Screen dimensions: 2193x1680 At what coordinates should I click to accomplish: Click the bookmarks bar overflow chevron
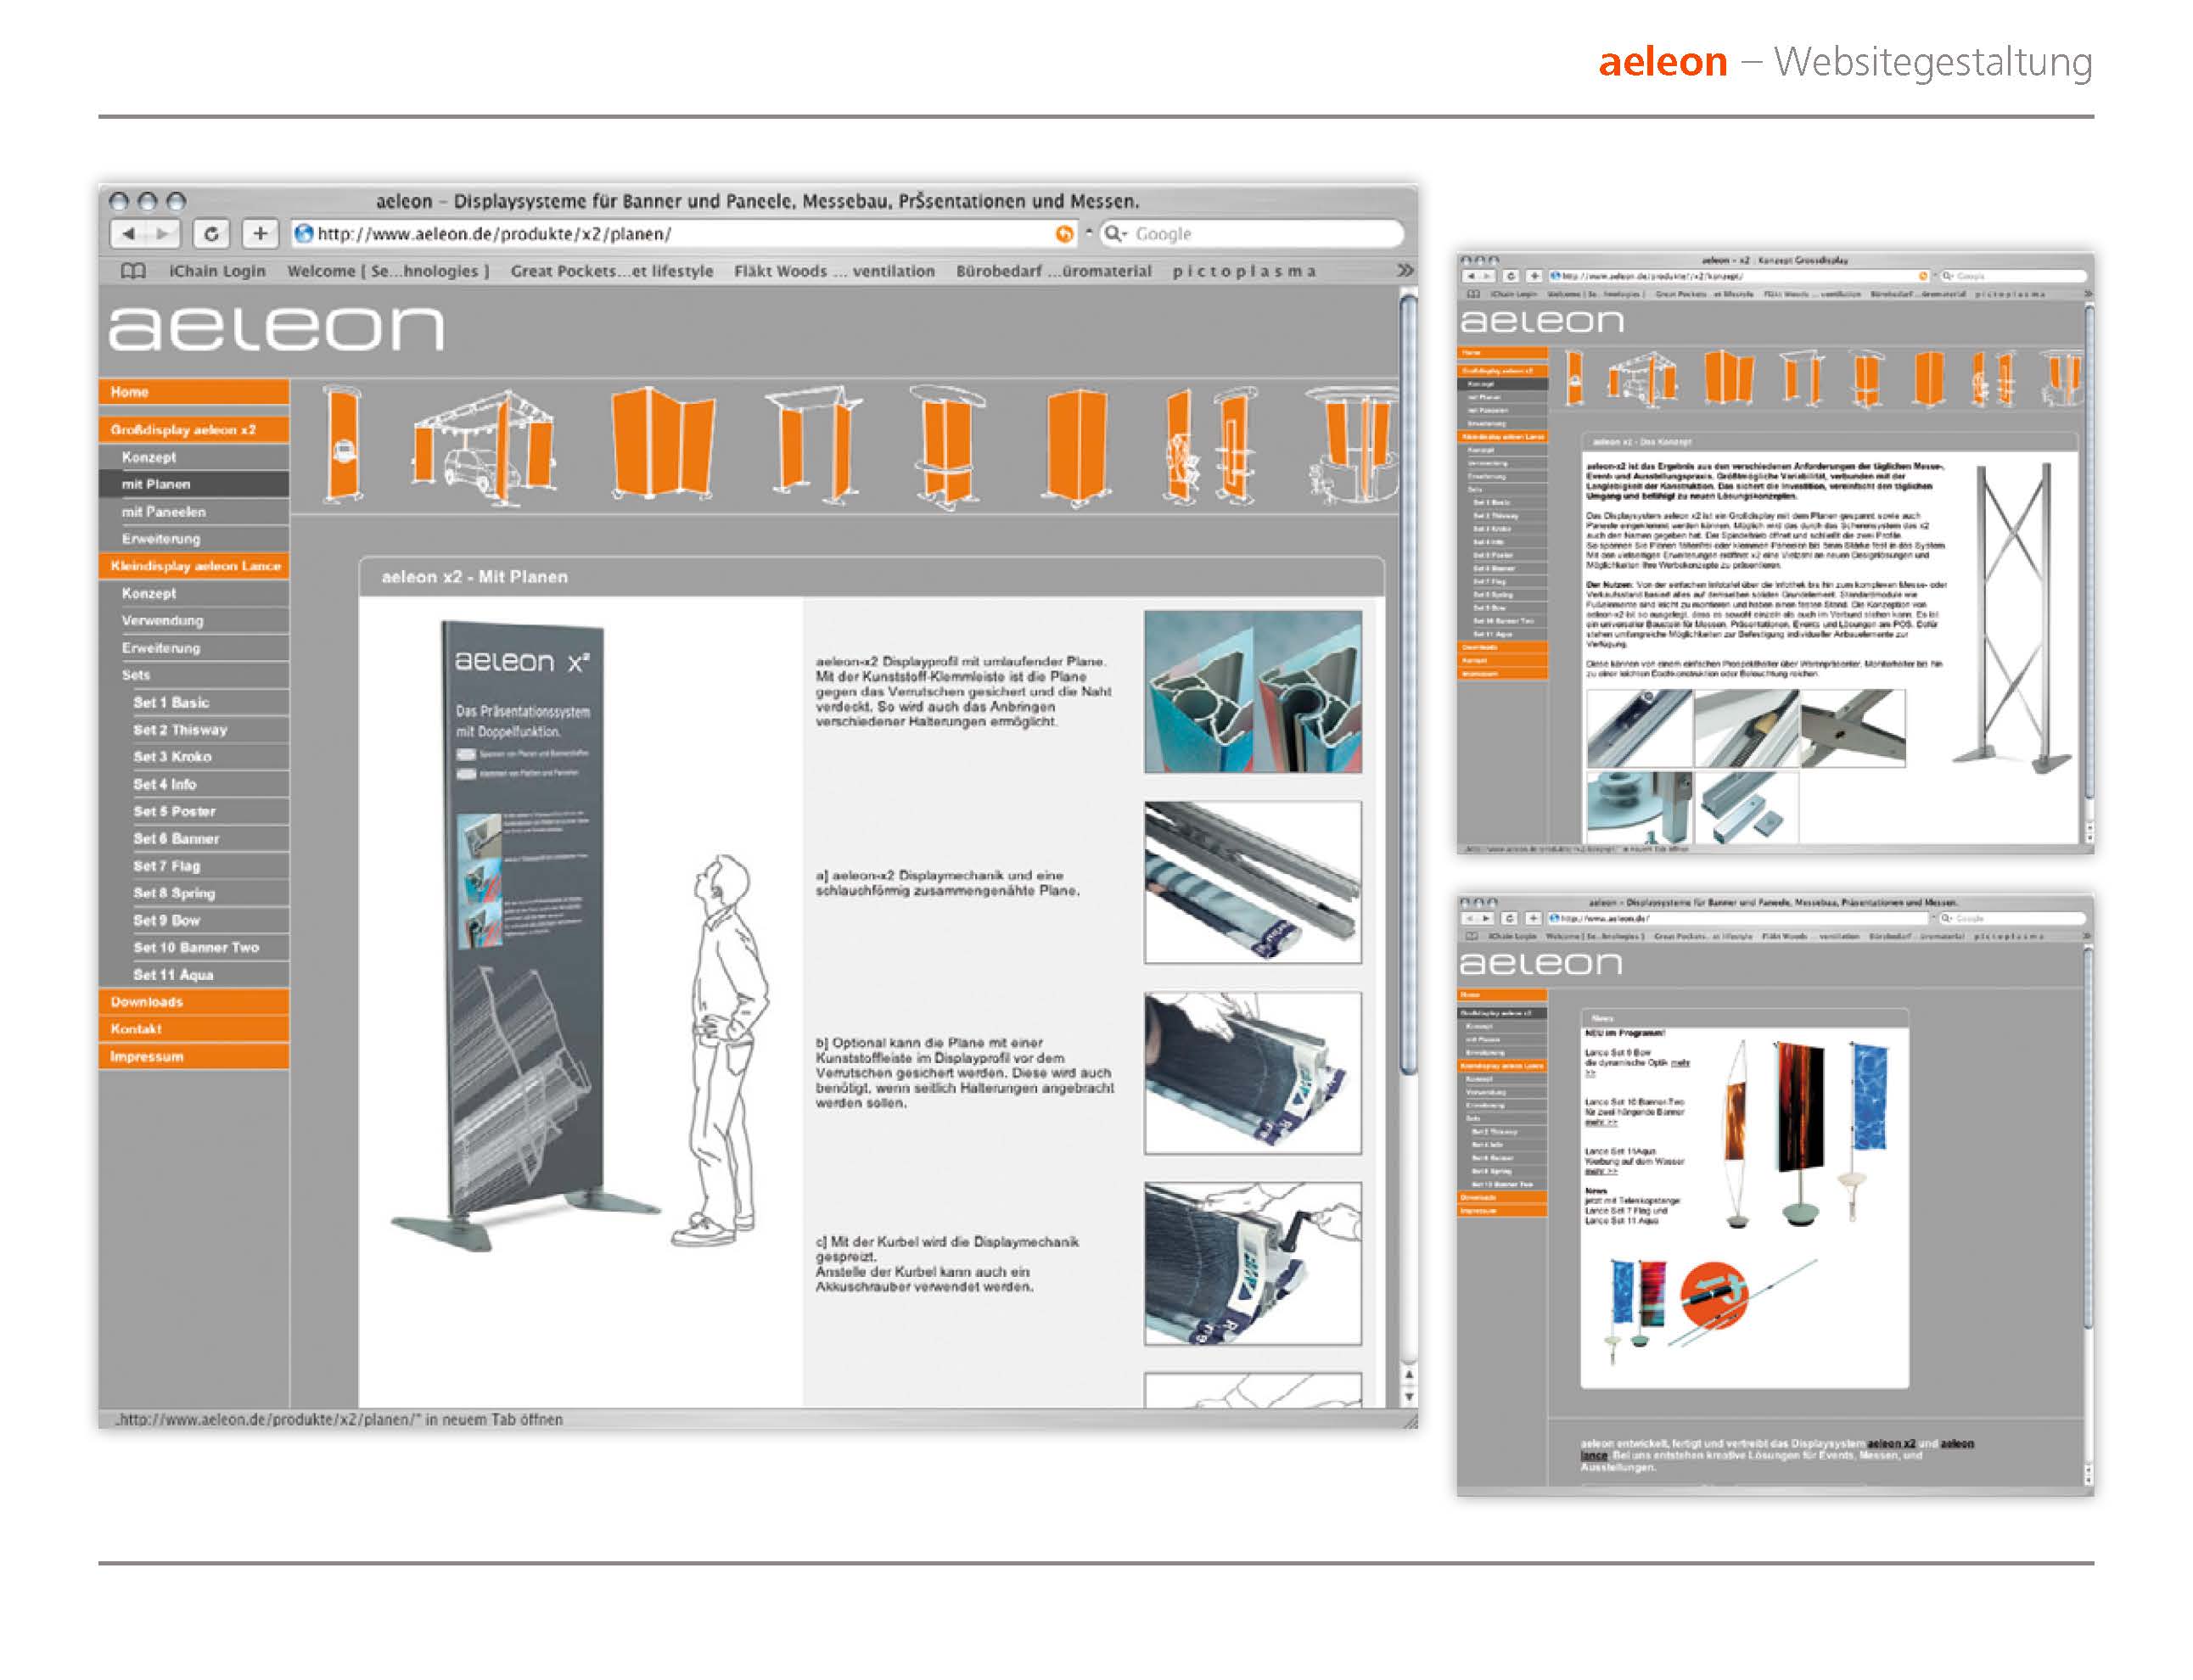pos(1405,270)
